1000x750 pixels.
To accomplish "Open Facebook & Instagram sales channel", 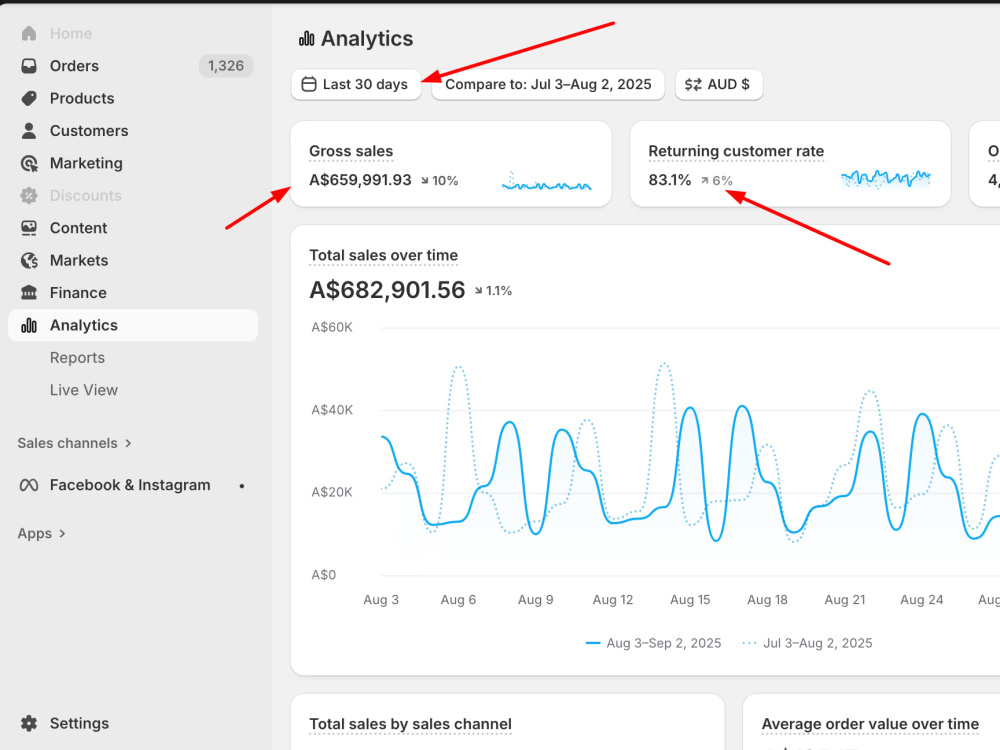I will pyautogui.click(x=133, y=485).
